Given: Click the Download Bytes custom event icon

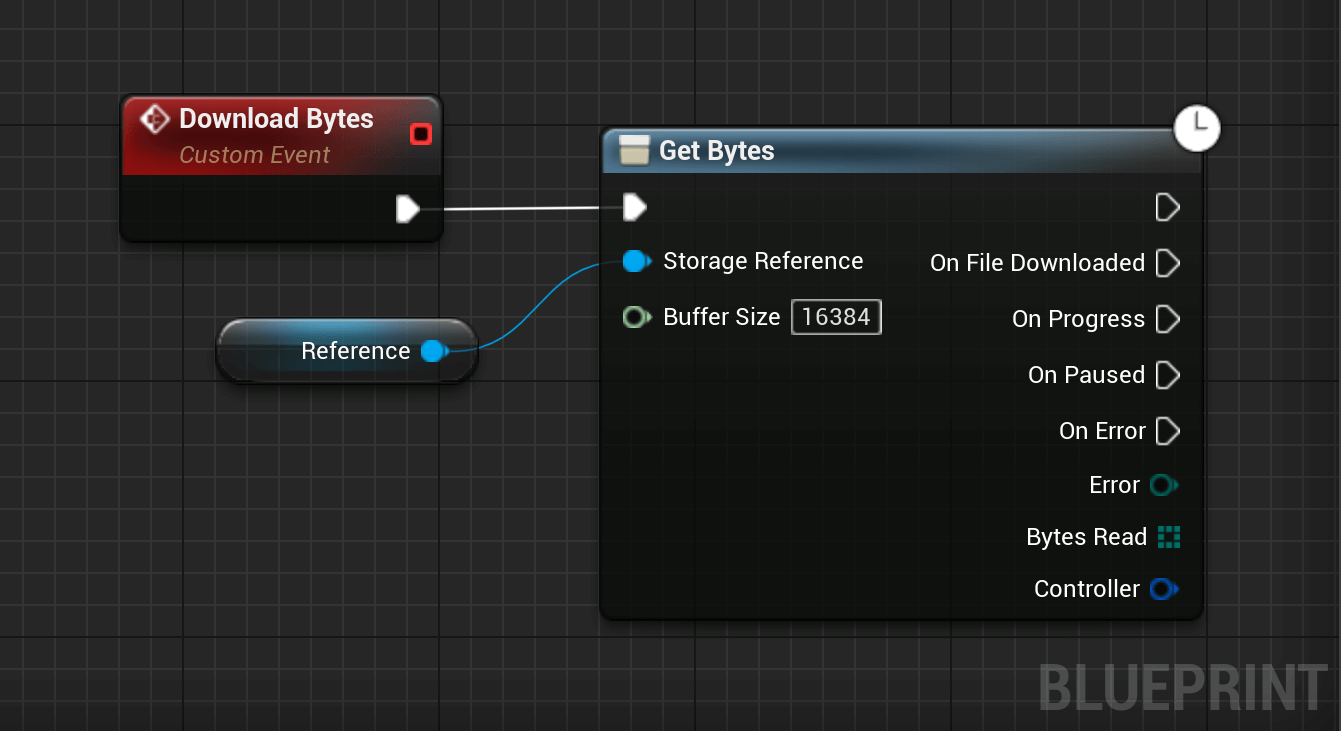Looking at the screenshot, I should pos(155,119).
